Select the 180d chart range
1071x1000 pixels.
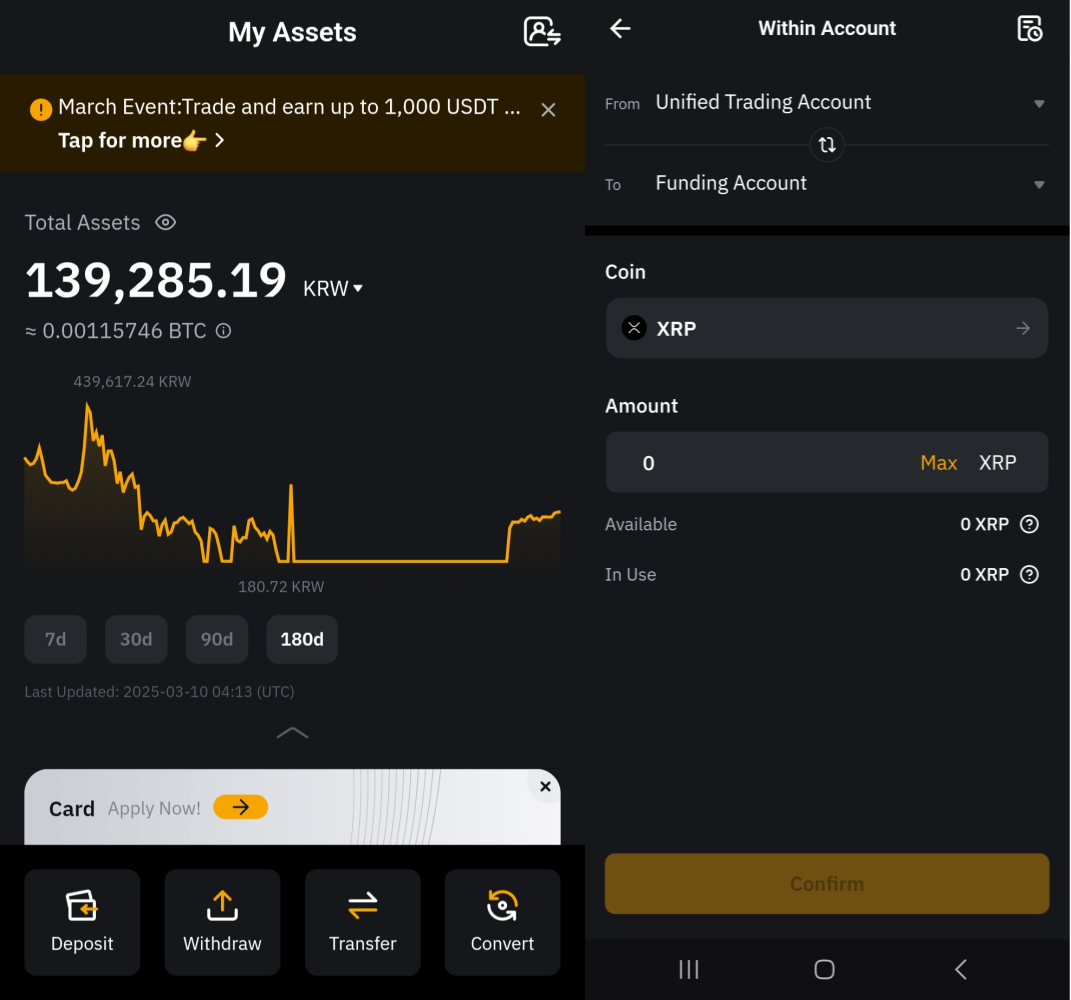point(302,639)
